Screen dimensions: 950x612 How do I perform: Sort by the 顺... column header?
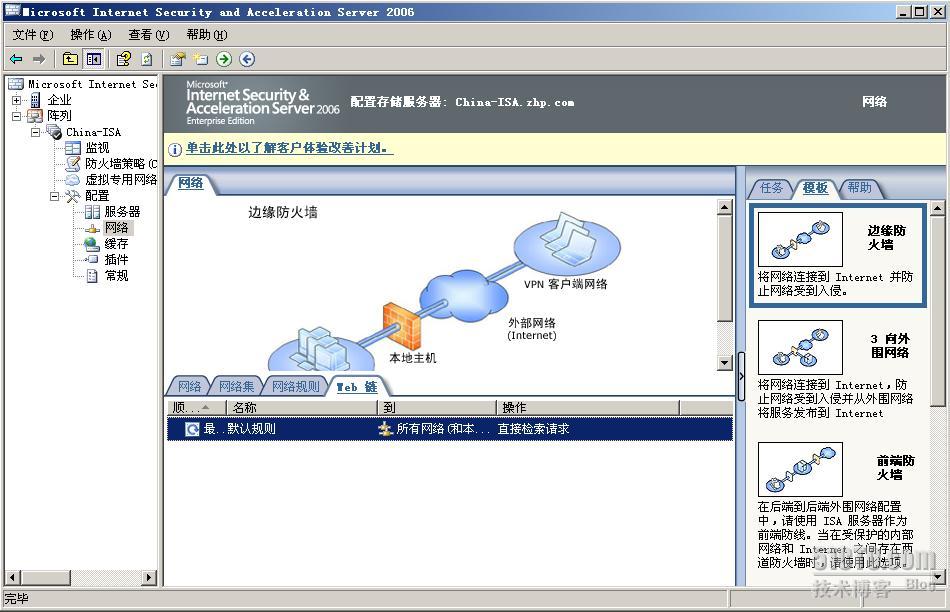195,408
